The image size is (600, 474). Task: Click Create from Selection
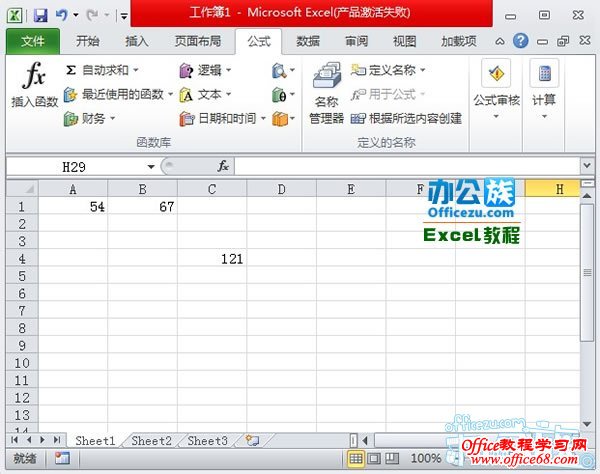pyautogui.click(x=406, y=119)
